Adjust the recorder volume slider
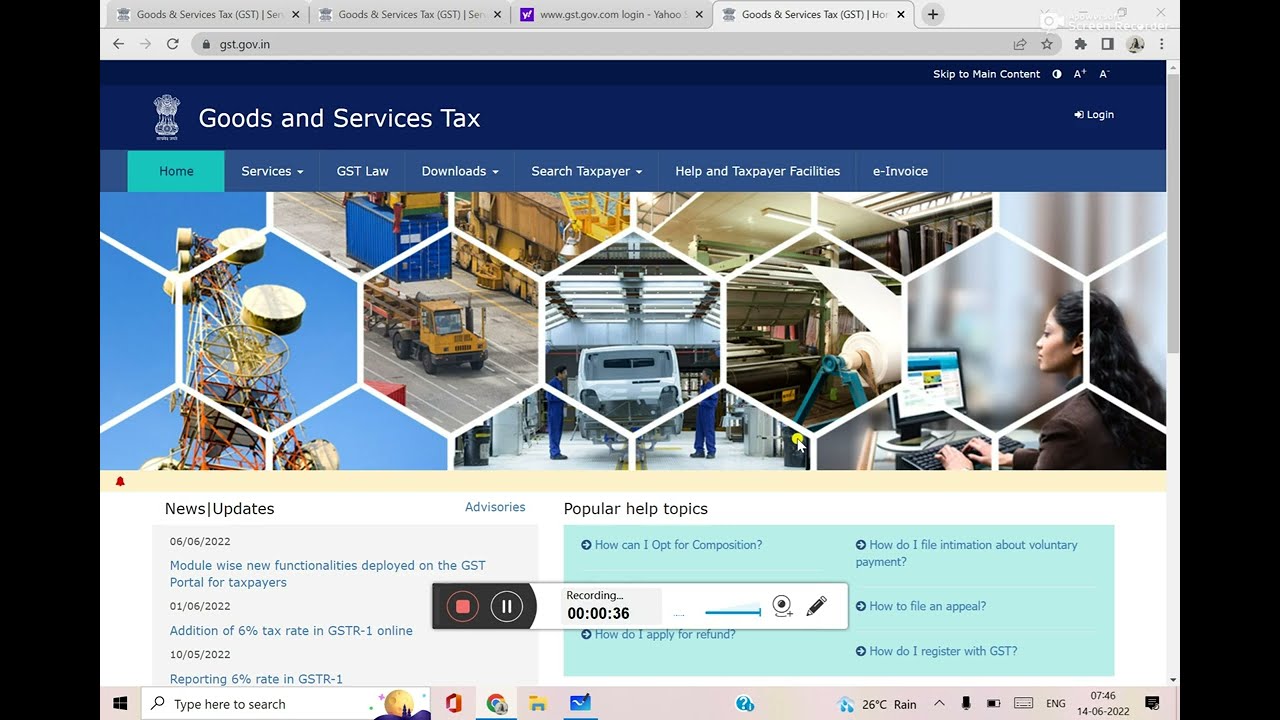 tap(732, 612)
